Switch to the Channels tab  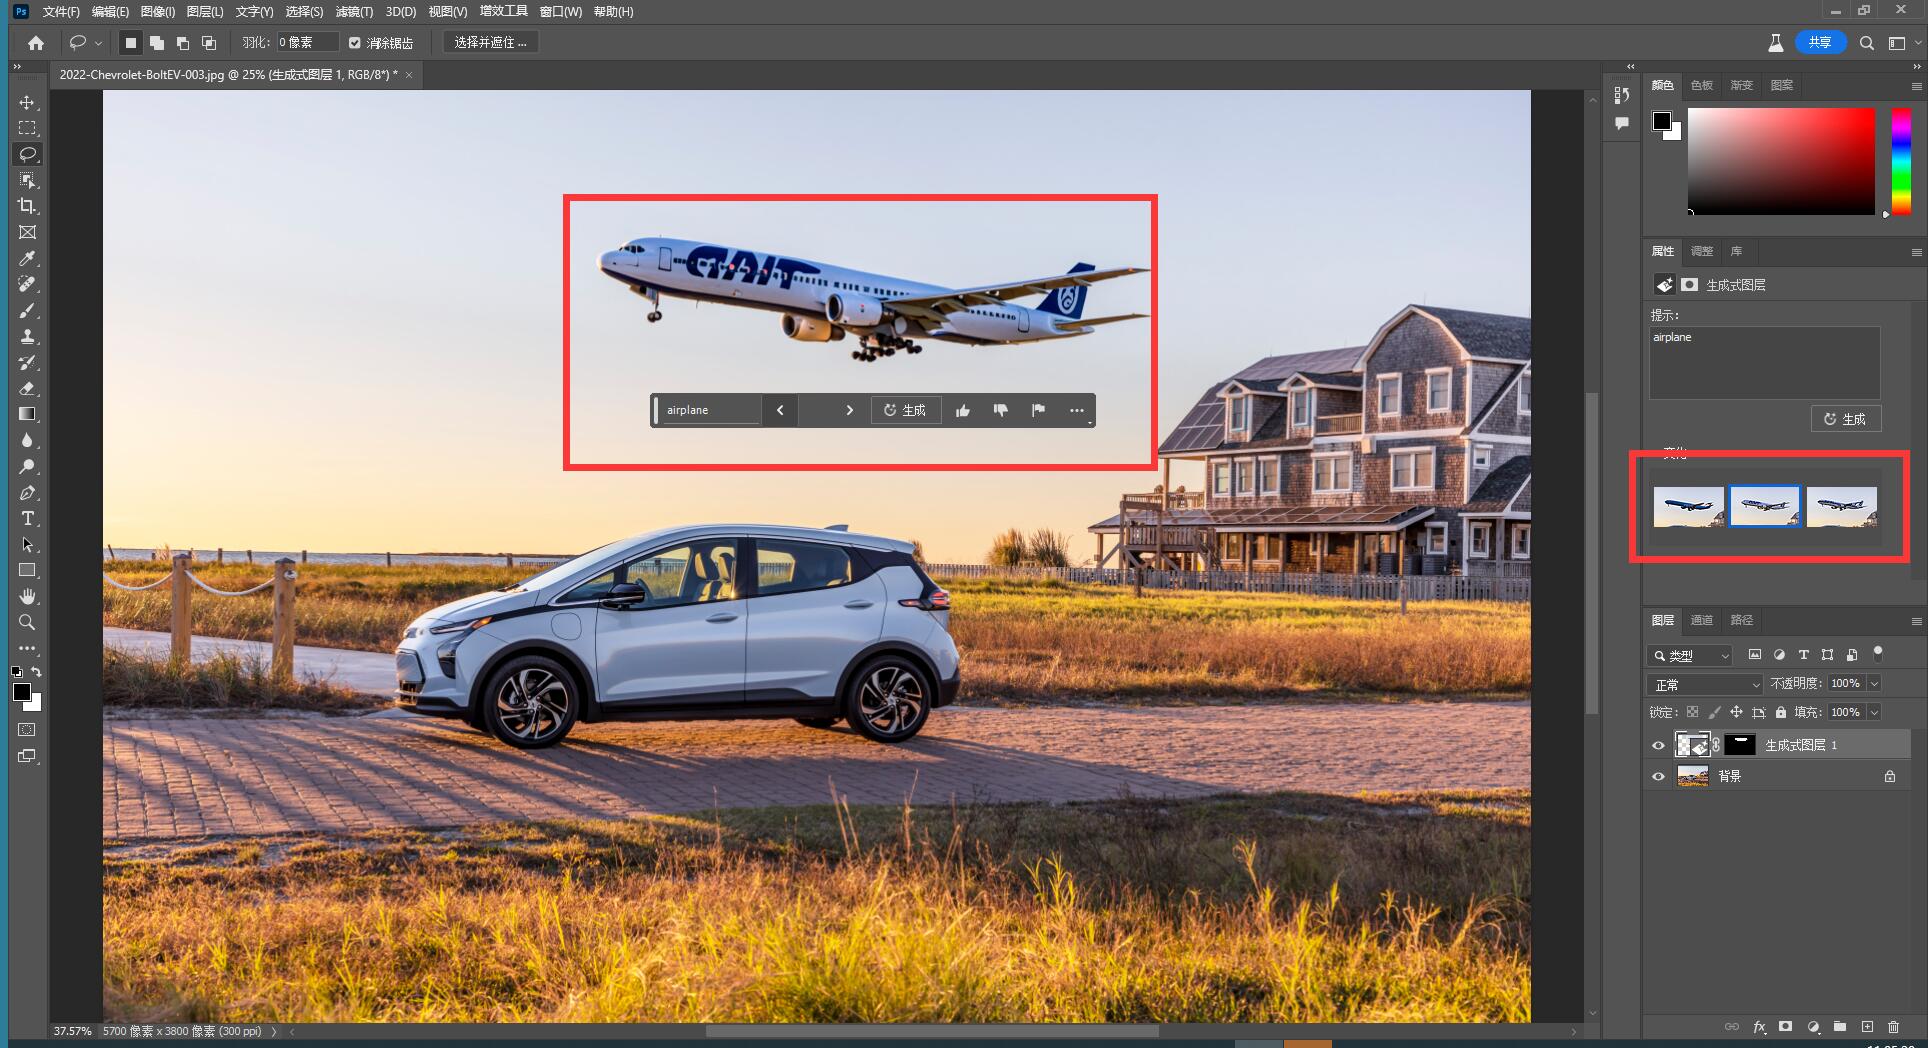tap(1702, 620)
